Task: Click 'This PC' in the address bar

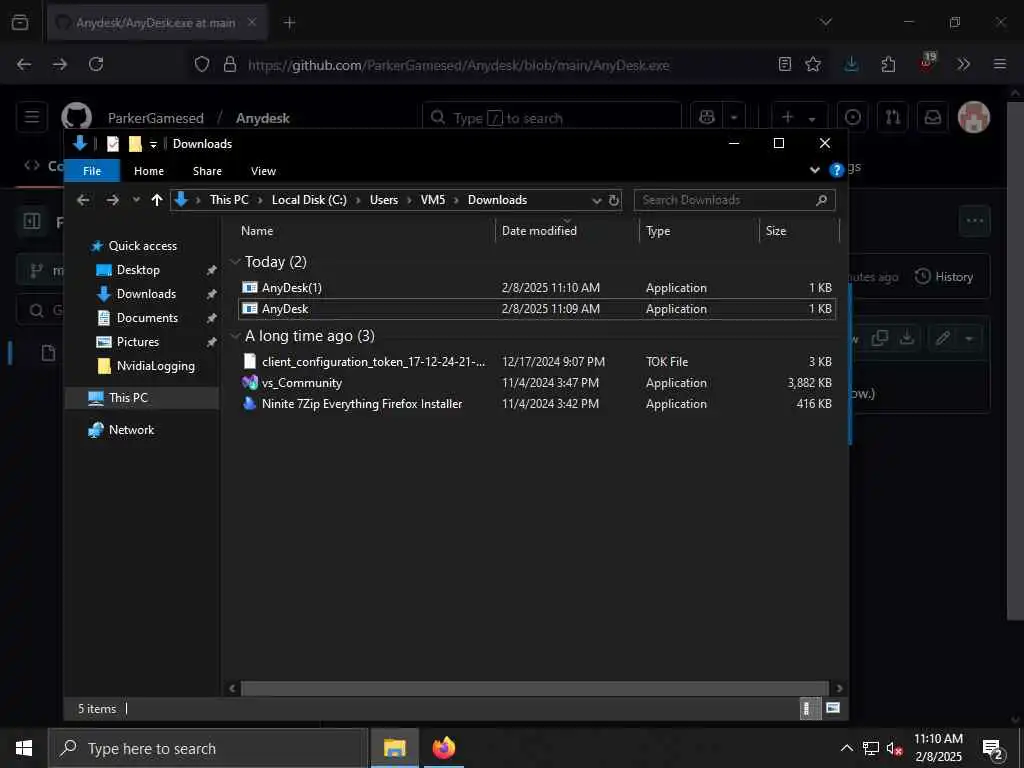Action: pyautogui.click(x=229, y=200)
